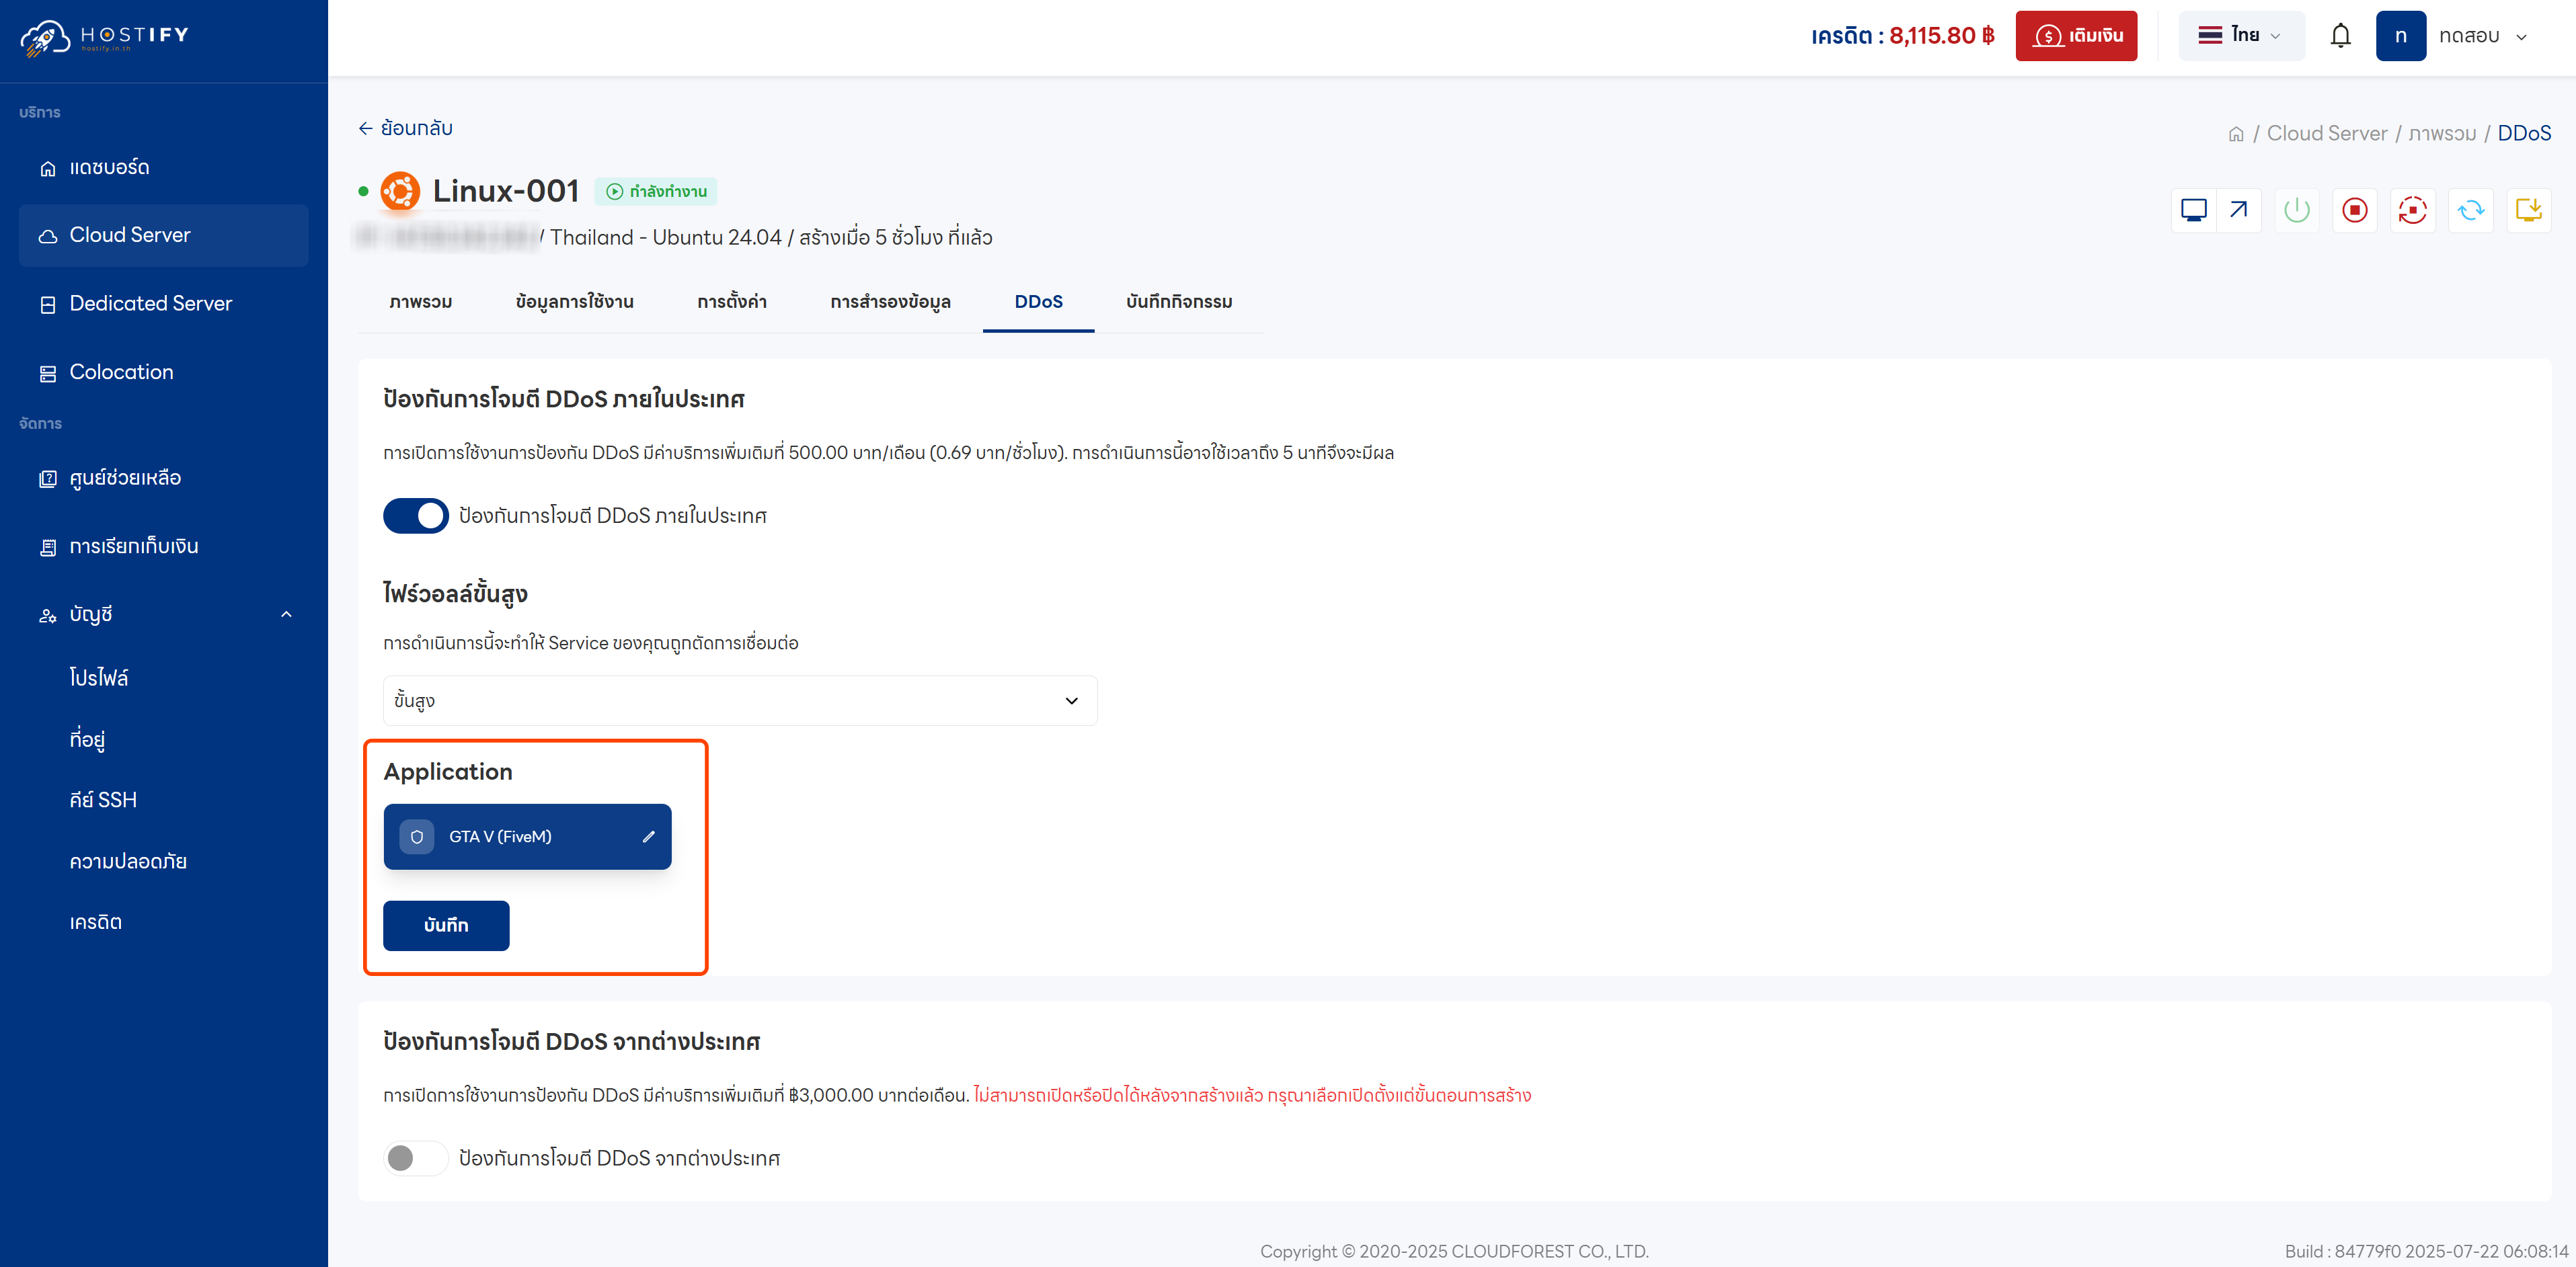Click the credit balance 8,115.80 ฿
Image resolution: width=2576 pixels, height=1267 pixels.
click(1942, 36)
